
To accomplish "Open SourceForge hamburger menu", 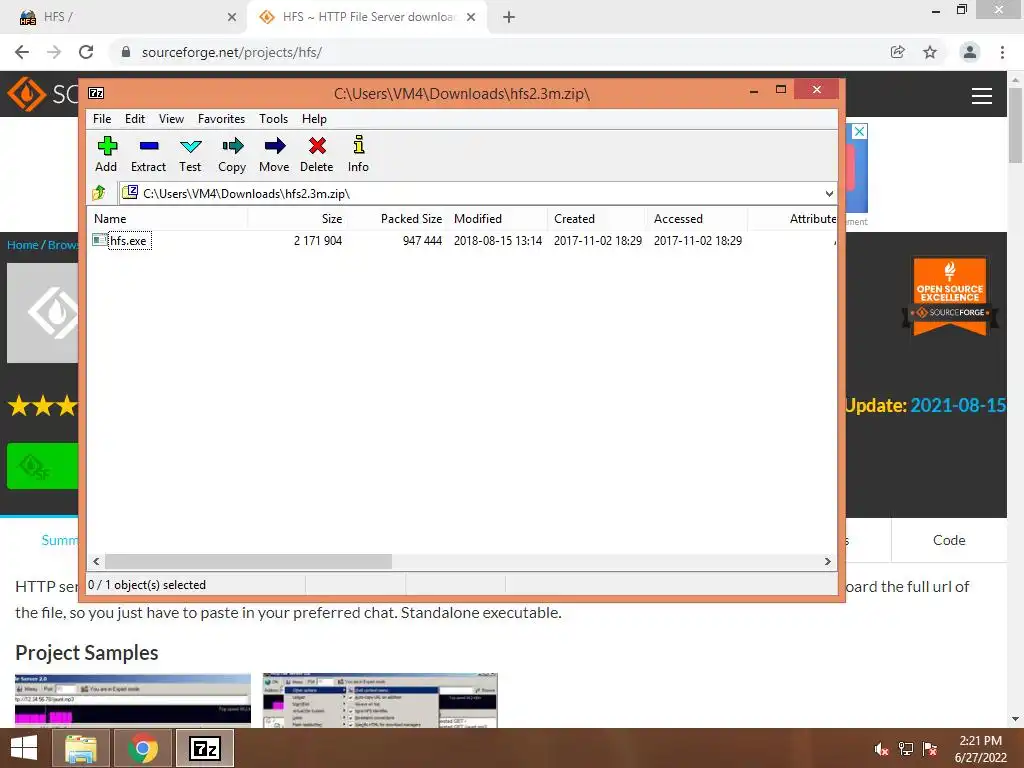I will pyautogui.click(x=982, y=96).
